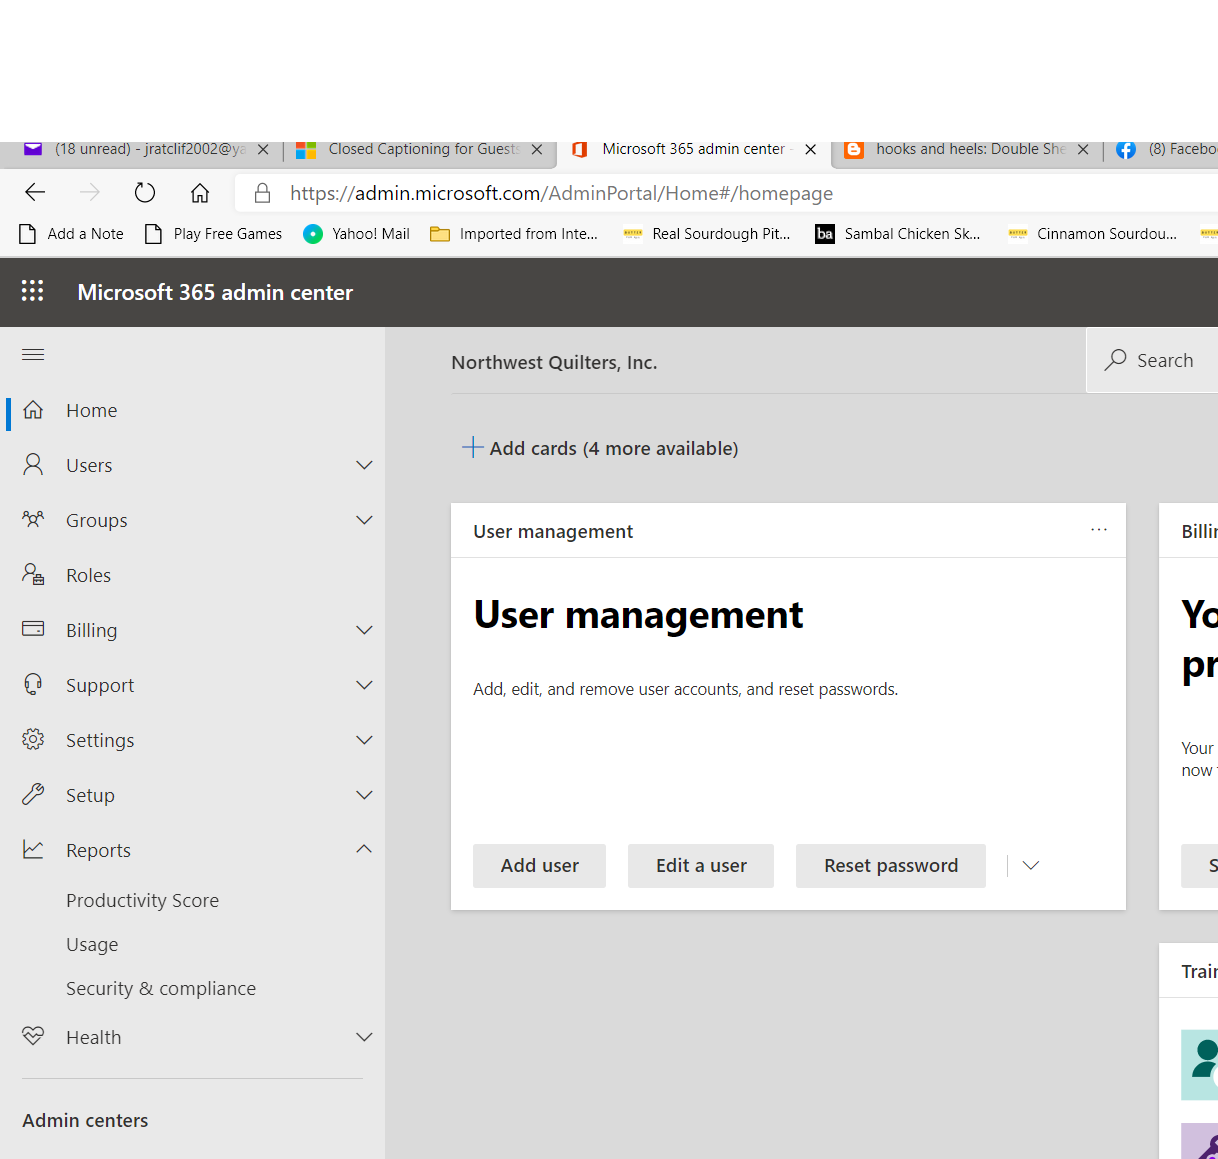The height and width of the screenshot is (1159, 1218).
Task: Click the browser forward arrow
Action: [90, 192]
